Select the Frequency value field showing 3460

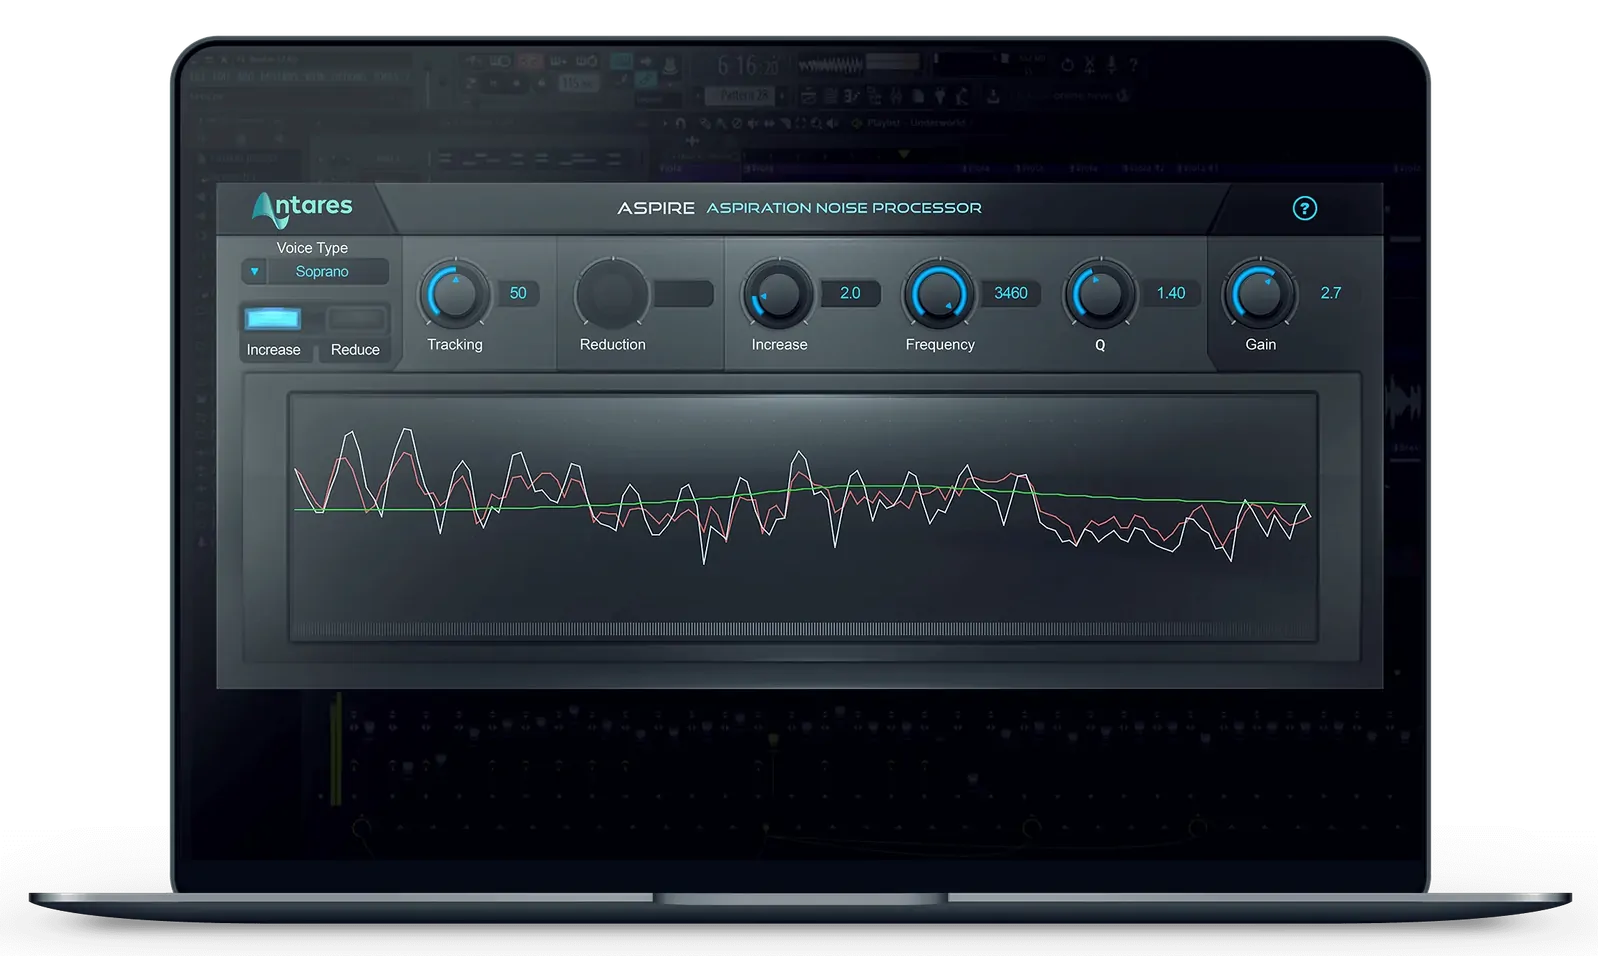pos(1010,293)
